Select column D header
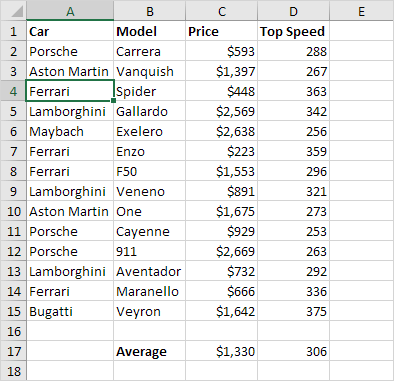 (x=294, y=11)
